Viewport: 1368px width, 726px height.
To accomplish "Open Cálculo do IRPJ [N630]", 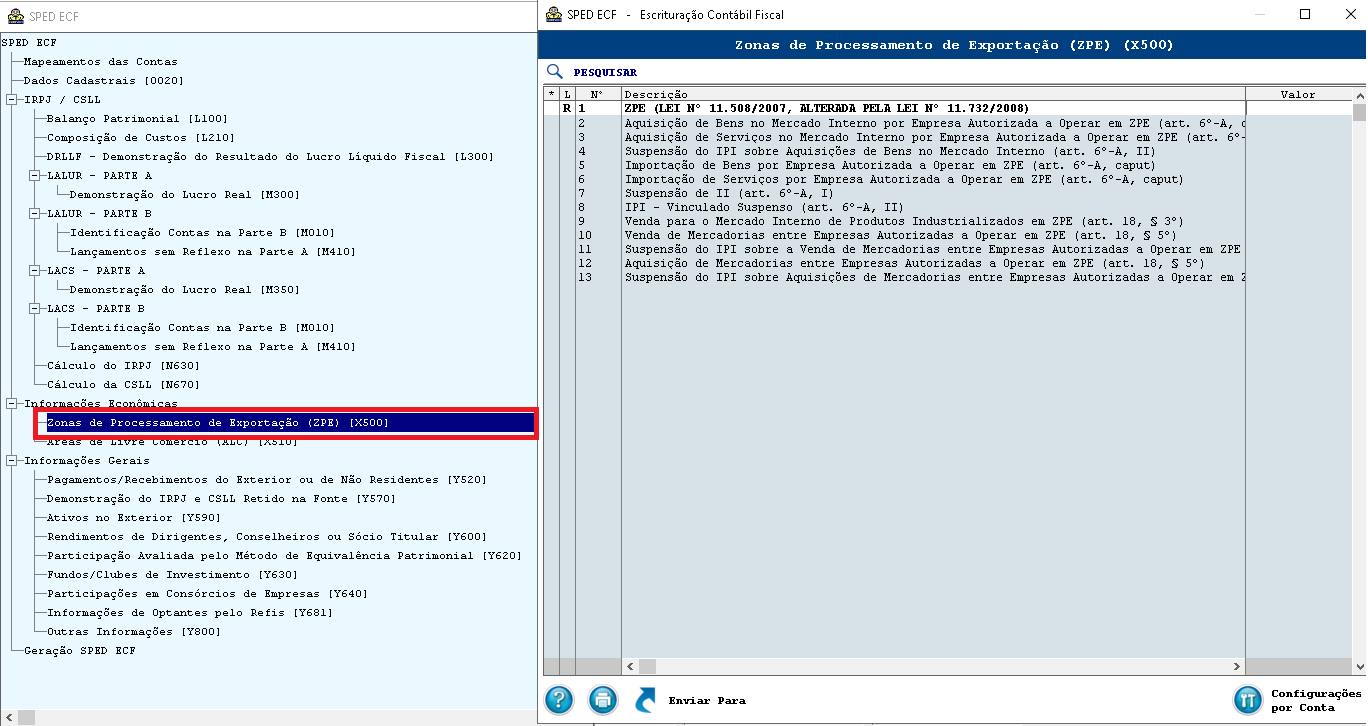I will [x=123, y=365].
